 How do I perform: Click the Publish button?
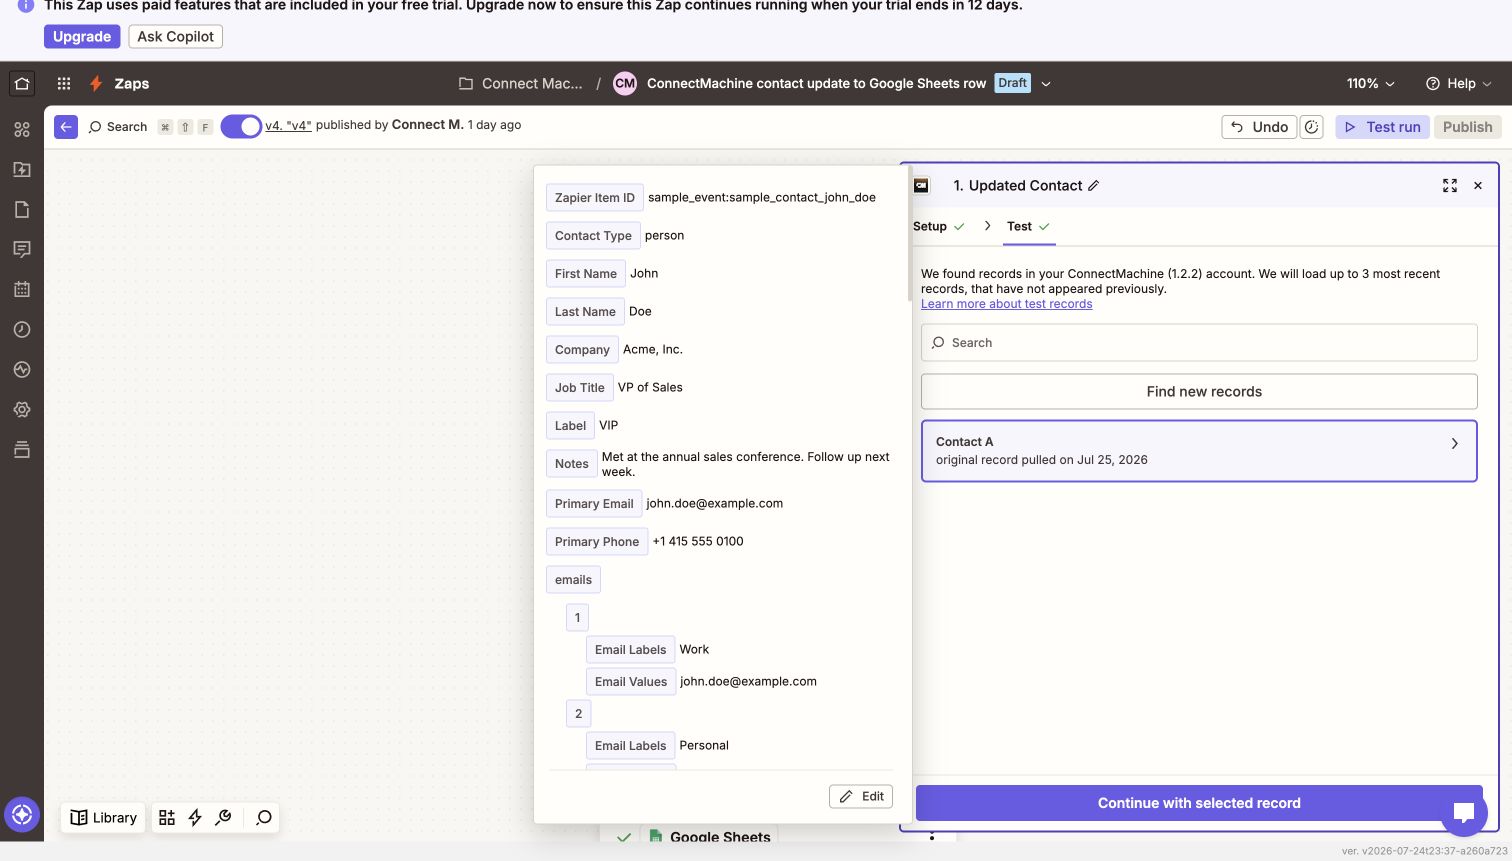point(1467,127)
